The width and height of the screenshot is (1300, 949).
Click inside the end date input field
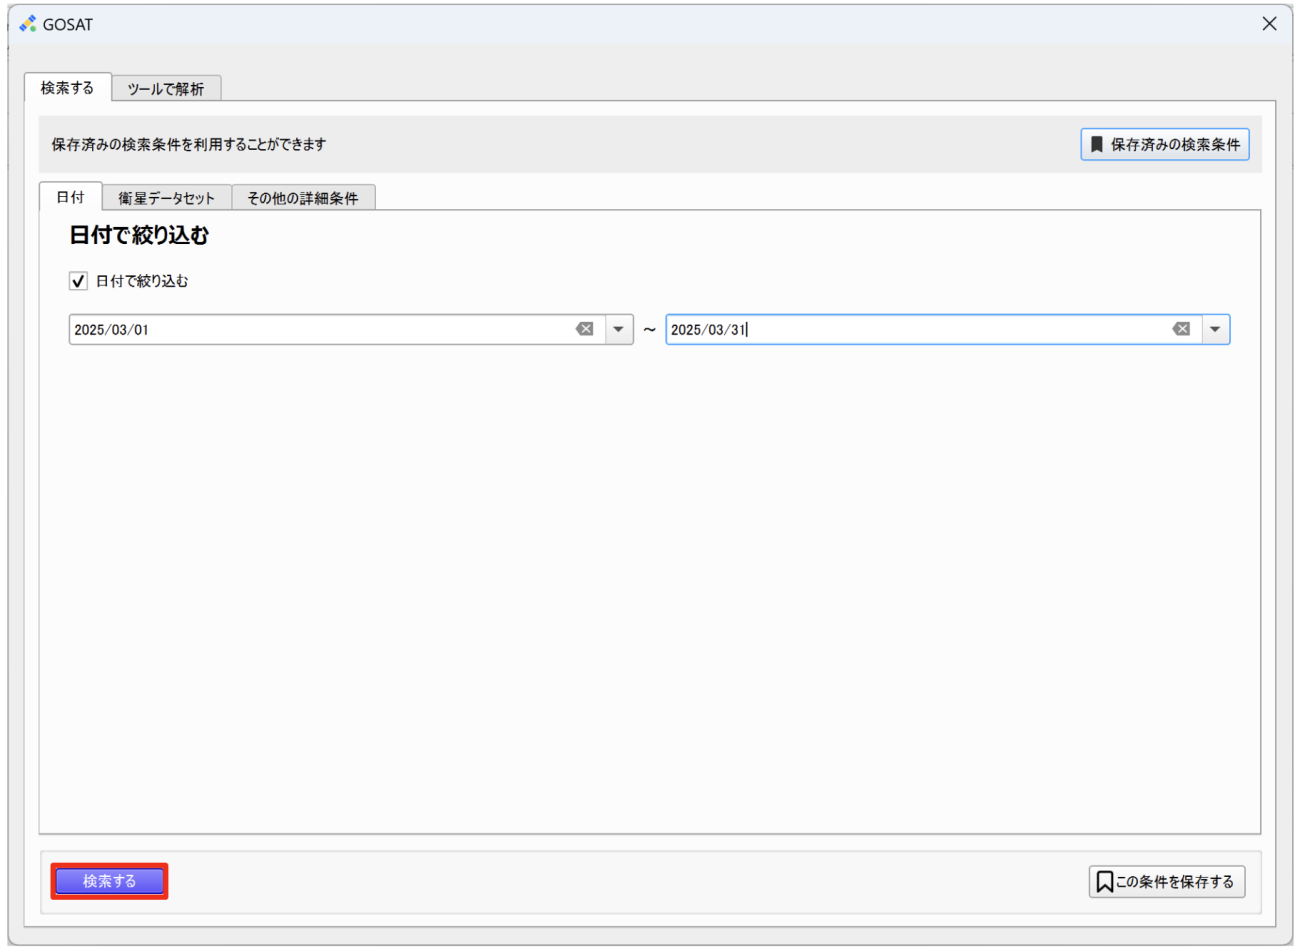pos(915,329)
